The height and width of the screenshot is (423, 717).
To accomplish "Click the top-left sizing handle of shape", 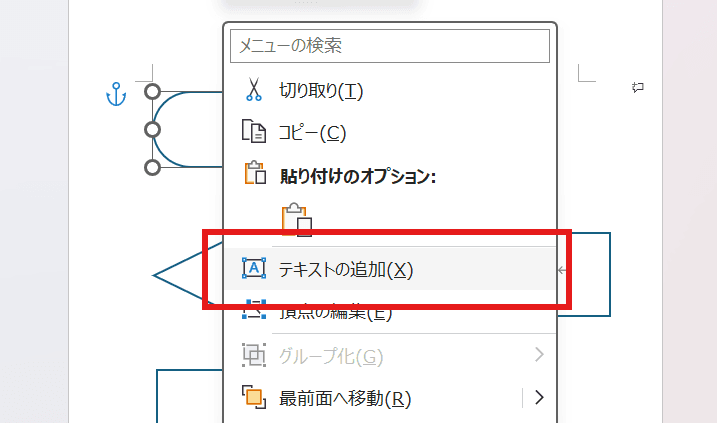I will pyautogui.click(x=153, y=91).
